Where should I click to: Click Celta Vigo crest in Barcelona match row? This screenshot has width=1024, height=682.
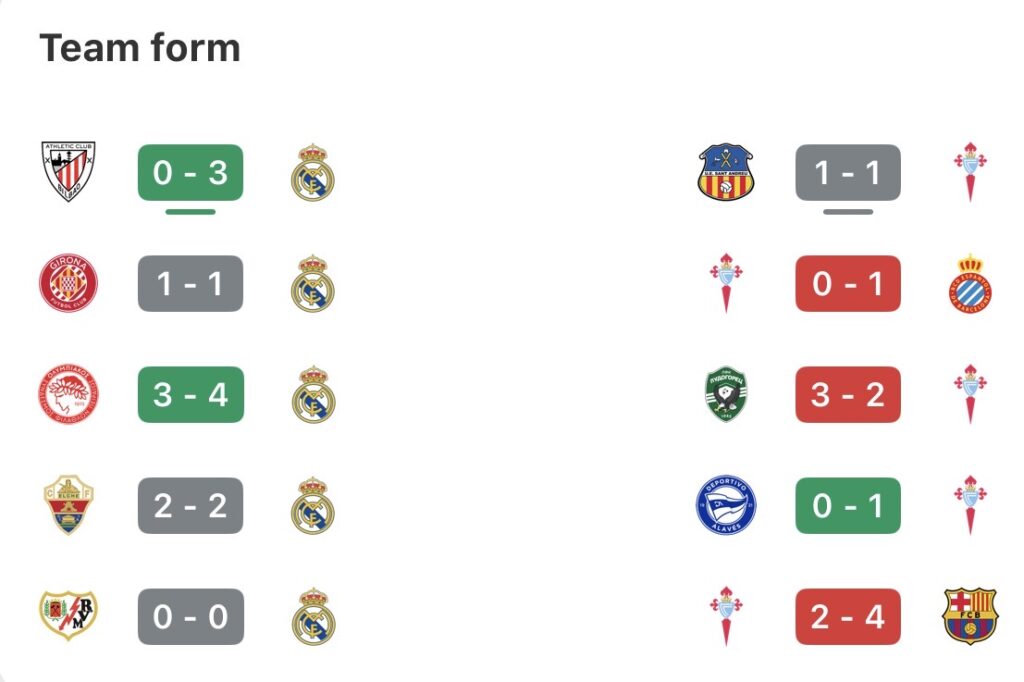pyautogui.click(x=726, y=615)
